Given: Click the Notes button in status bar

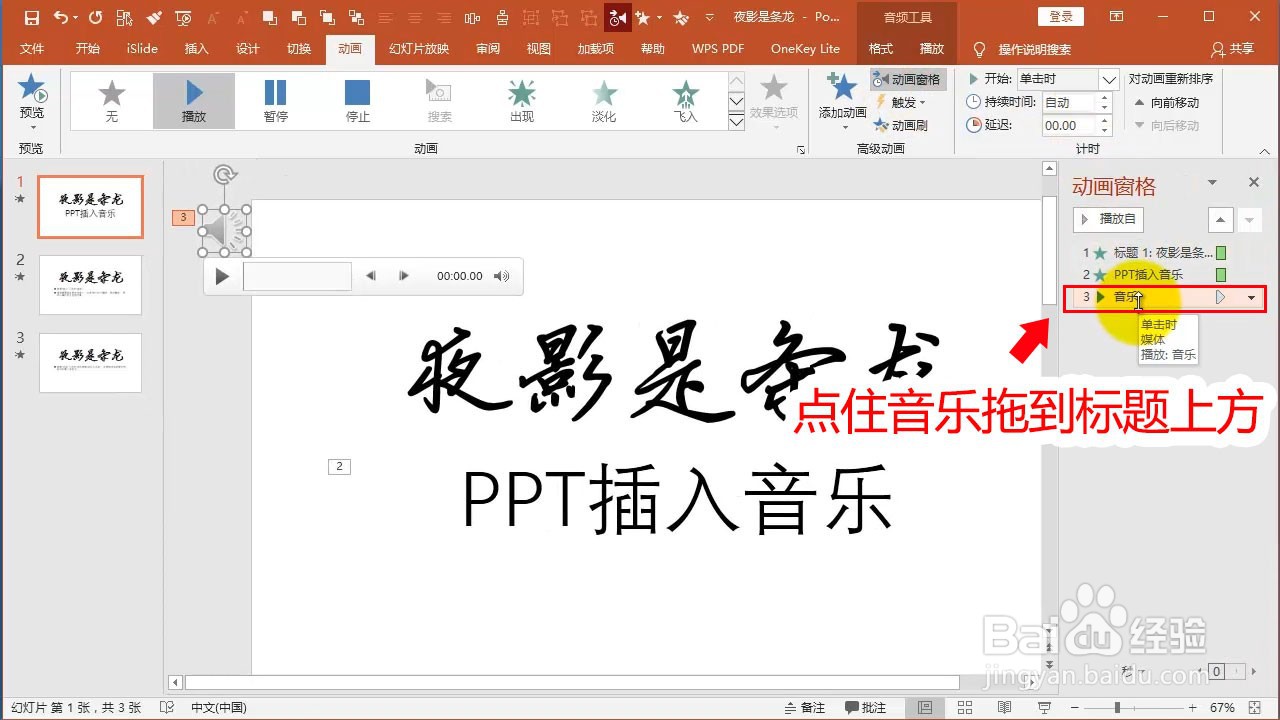Looking at the screenshot, I should click(804, 707).
